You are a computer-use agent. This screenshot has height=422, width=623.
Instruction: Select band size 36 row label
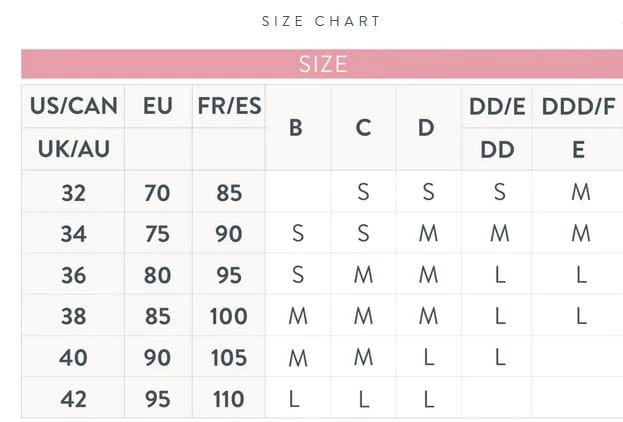pyautogui.click(x=73, y=275)
